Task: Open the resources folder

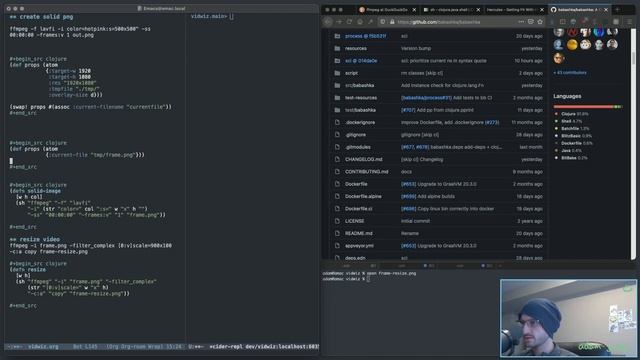Action: point(356,48)
